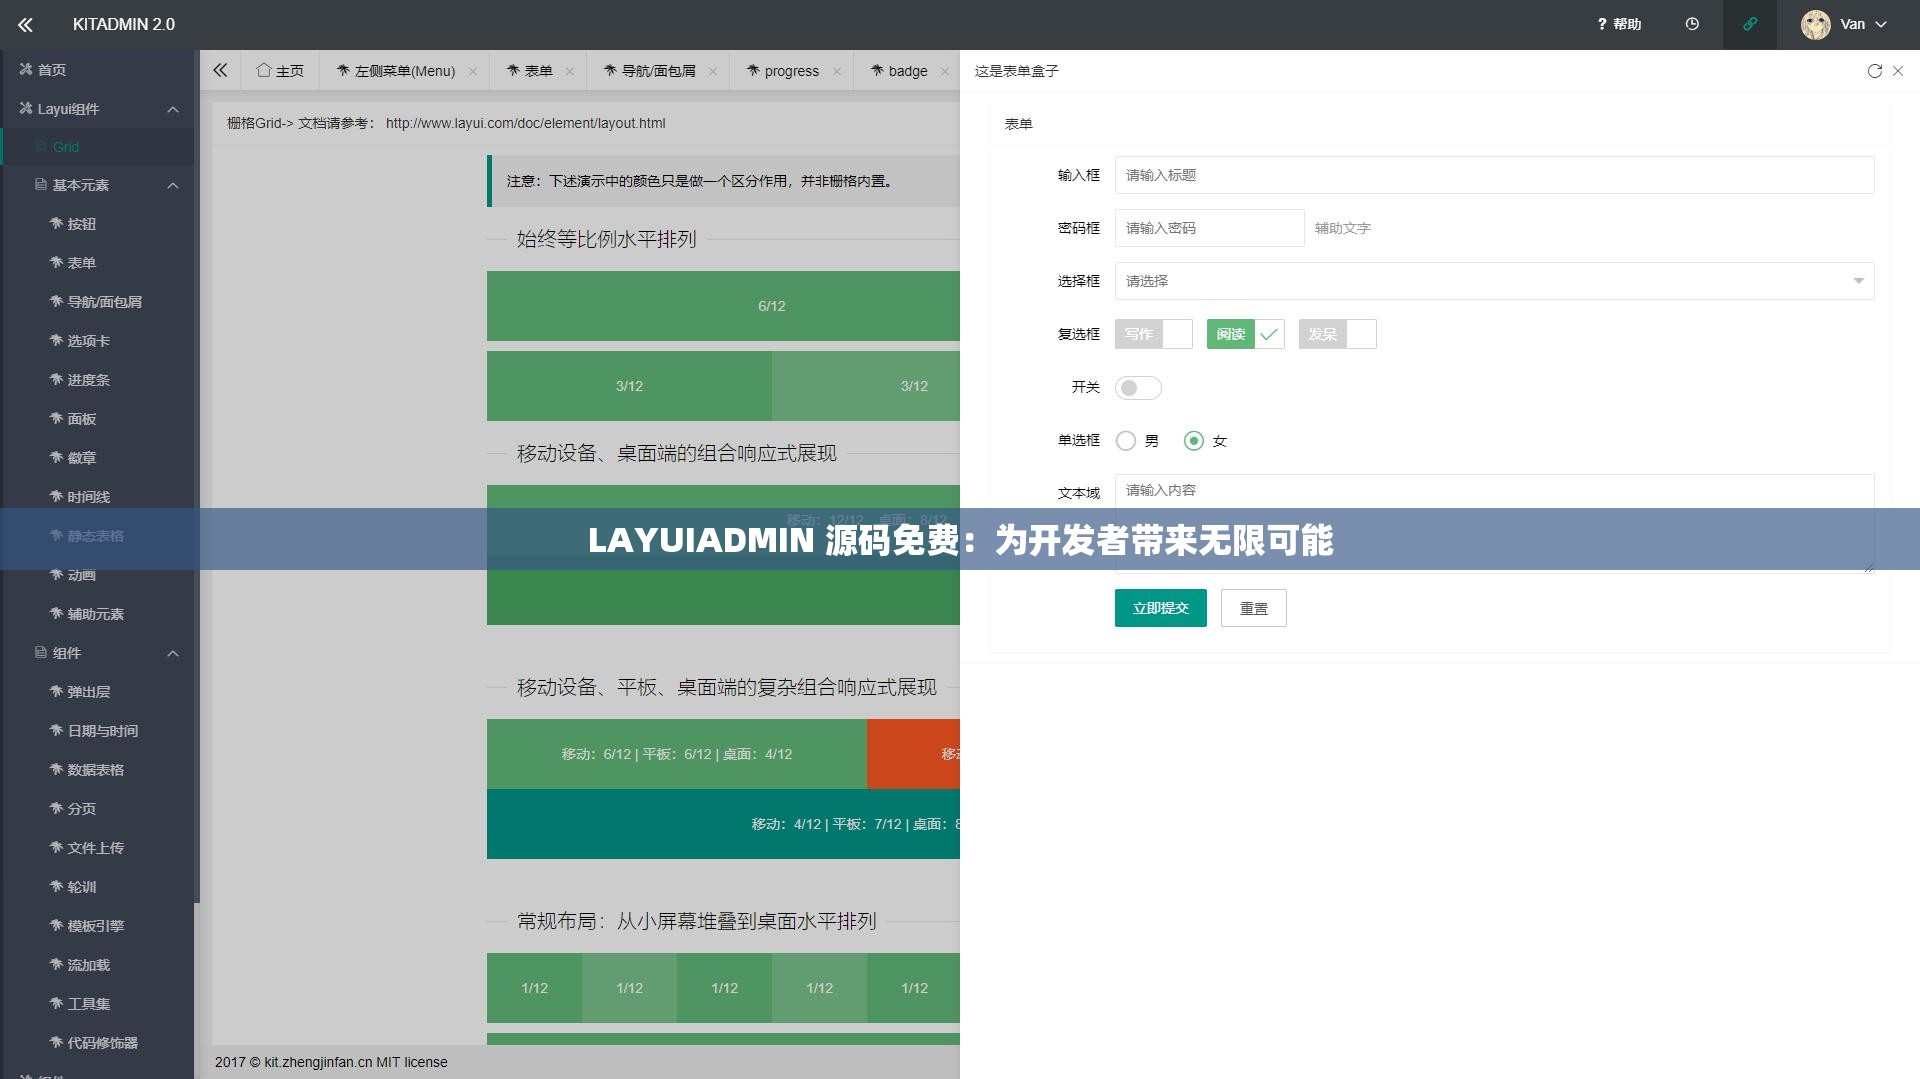
Task: Click the tab scroll-left double arrow
Action: click(x=220, y=70)
